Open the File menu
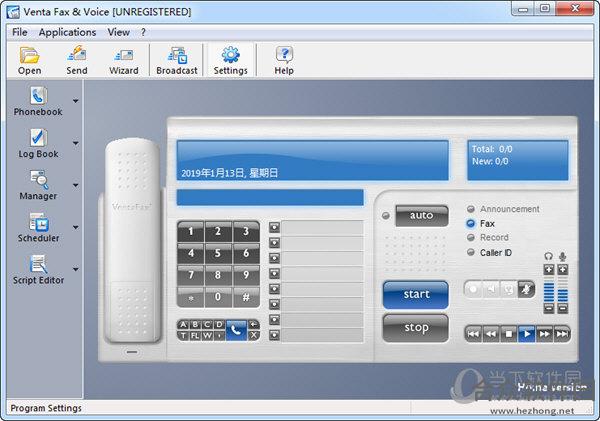 20,32
